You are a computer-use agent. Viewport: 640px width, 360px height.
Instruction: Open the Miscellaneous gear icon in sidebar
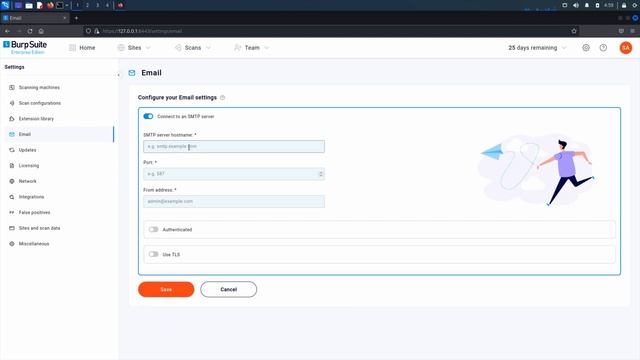[11, 244]
